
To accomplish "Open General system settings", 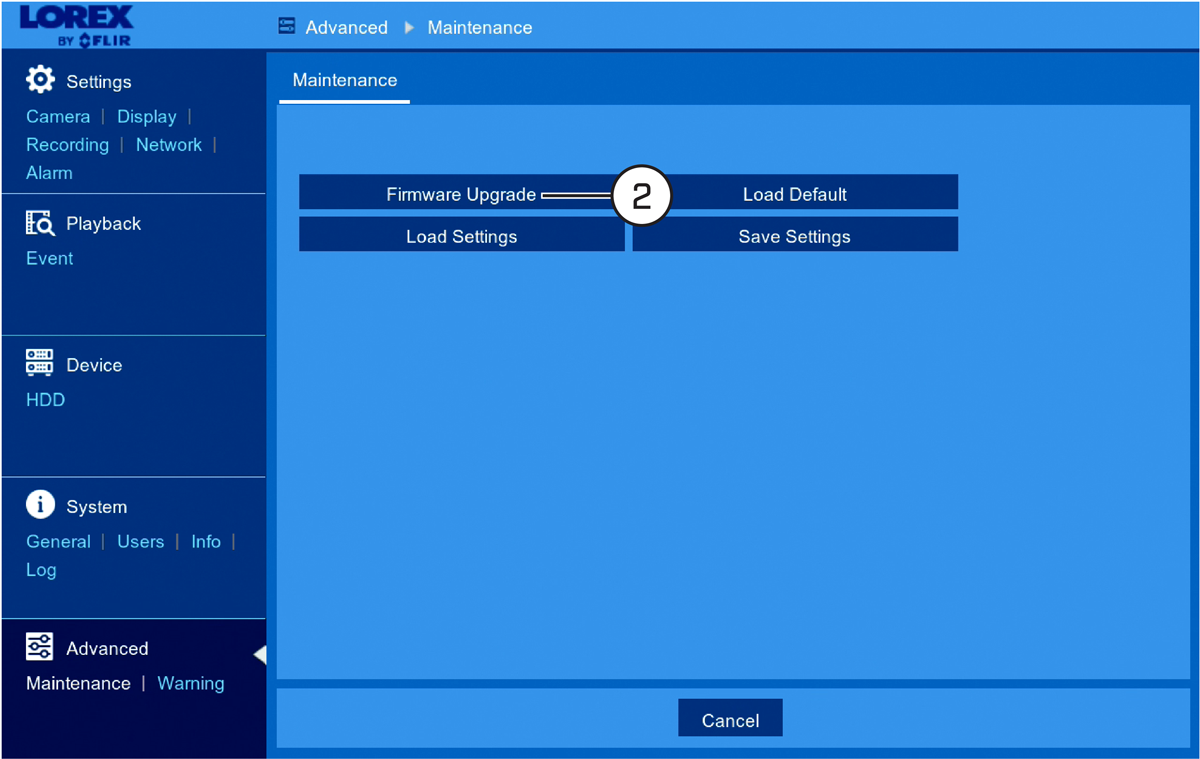I will coord(58,542).
